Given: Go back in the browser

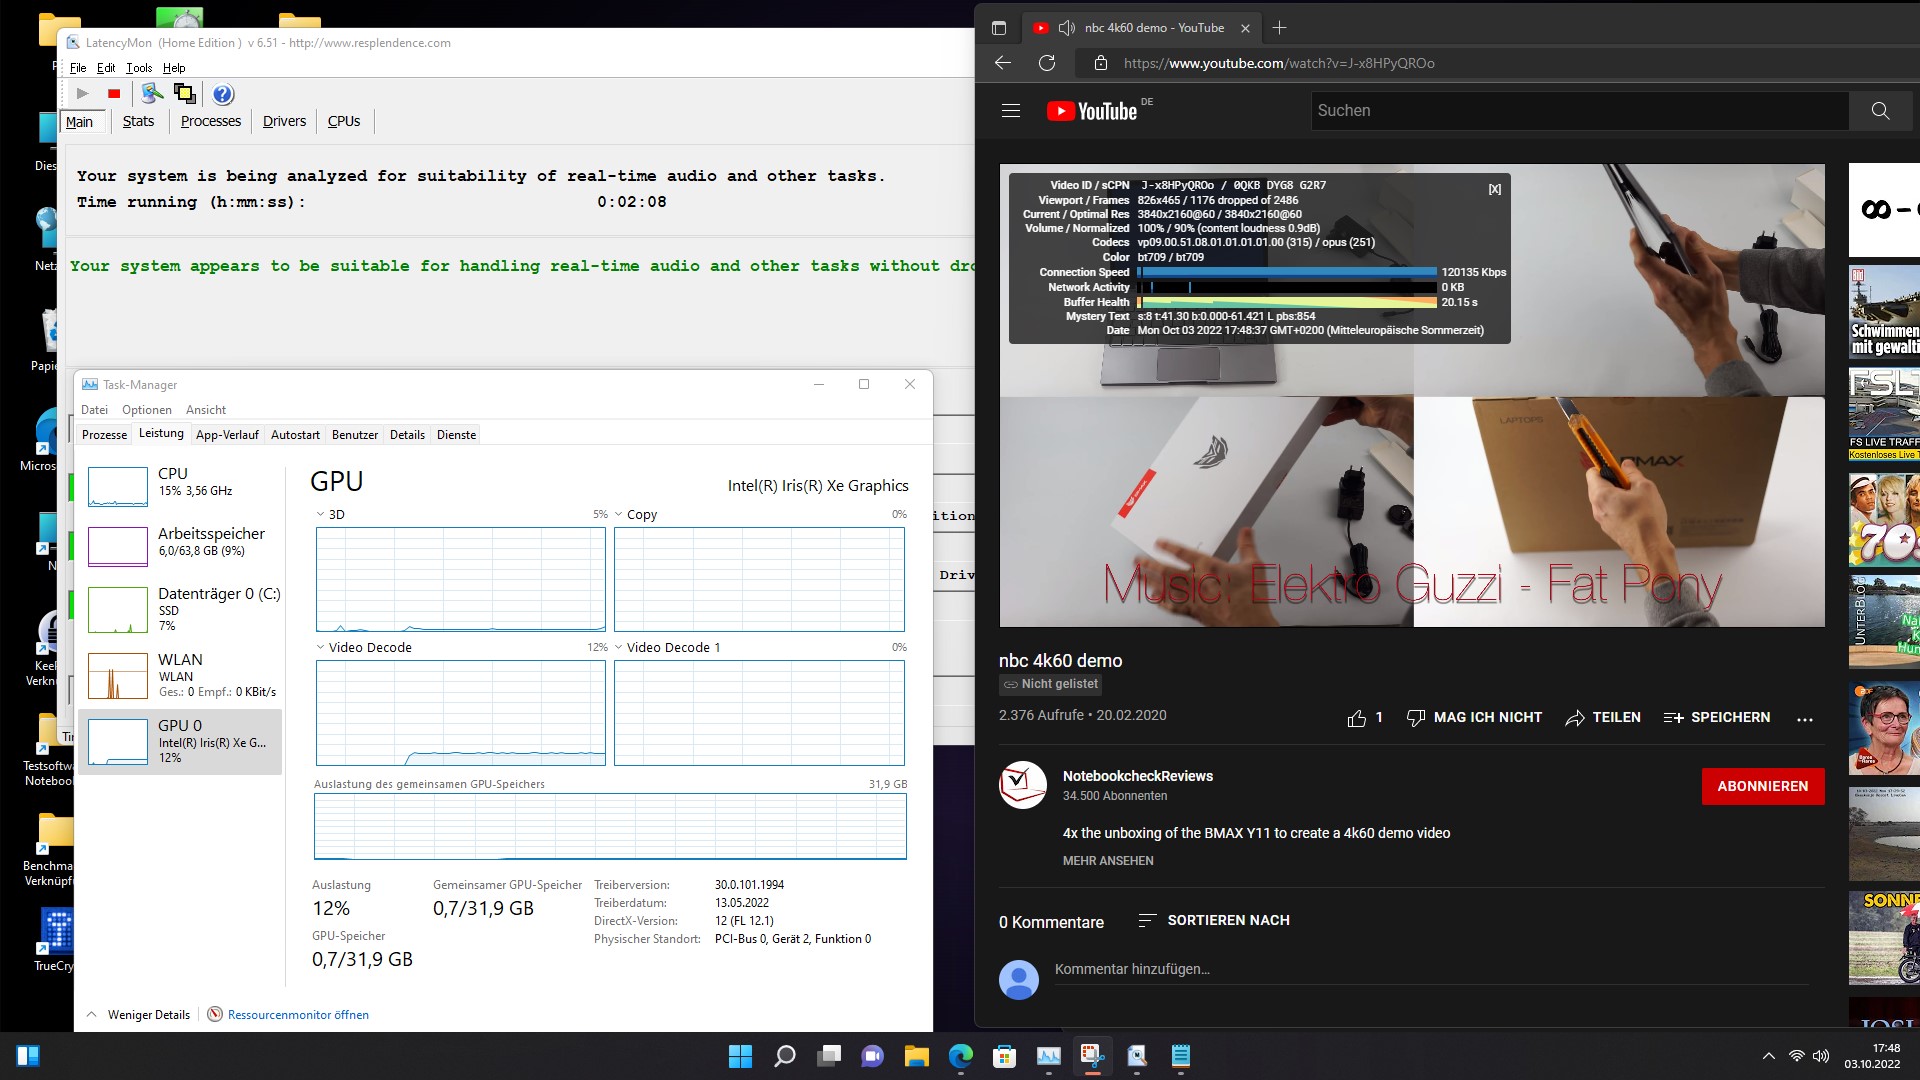Looking at the screenshot, I should tap(1003, 63).
